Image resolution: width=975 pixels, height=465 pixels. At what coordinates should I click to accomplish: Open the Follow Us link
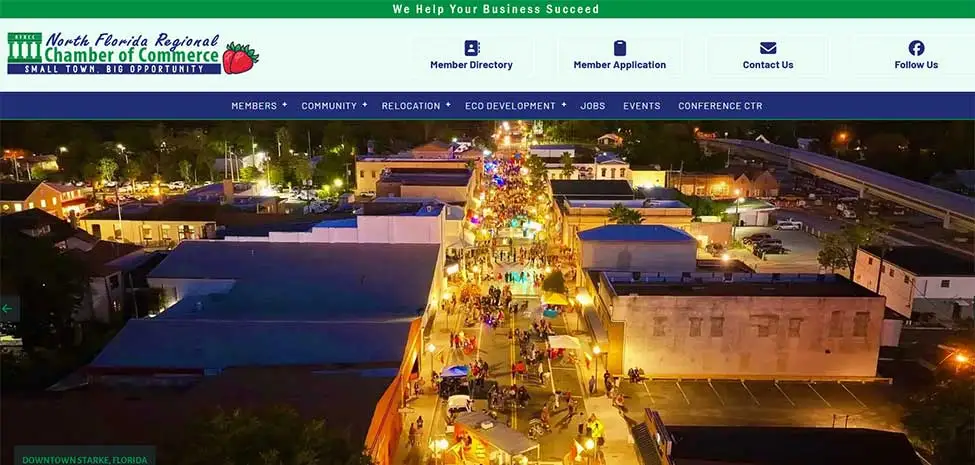pos(916,65)
